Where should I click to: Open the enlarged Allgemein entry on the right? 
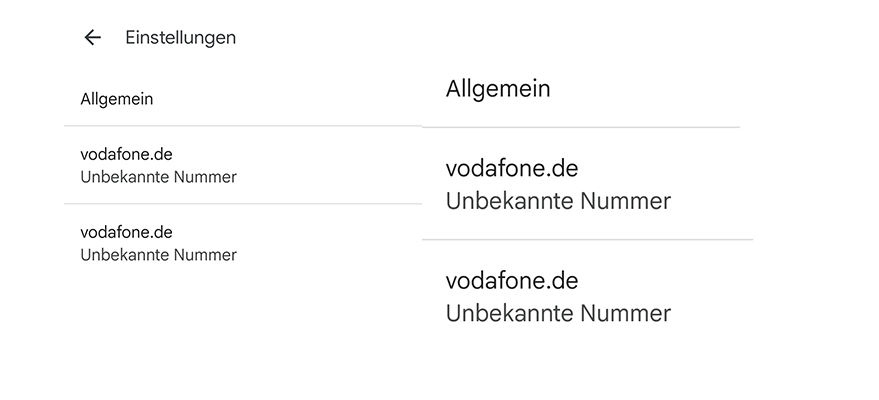point(498,89)
